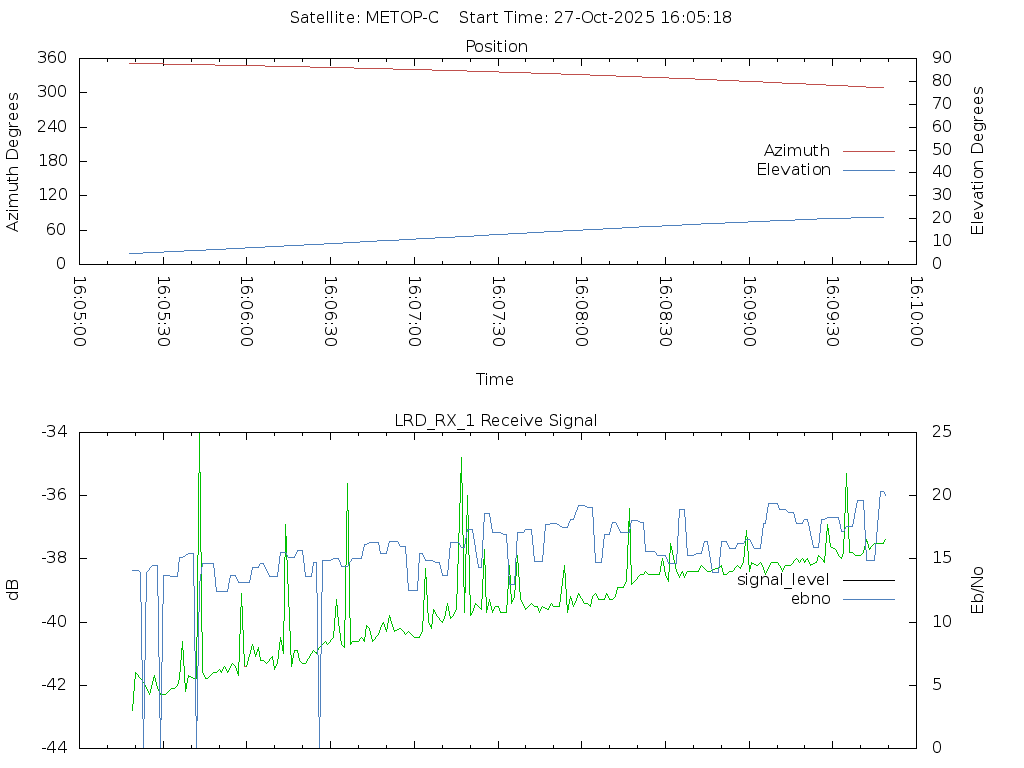Viewport: 1024px width, 768px height.
Task: Click the red Azimuth legend line sample
Action: point(868,151)
